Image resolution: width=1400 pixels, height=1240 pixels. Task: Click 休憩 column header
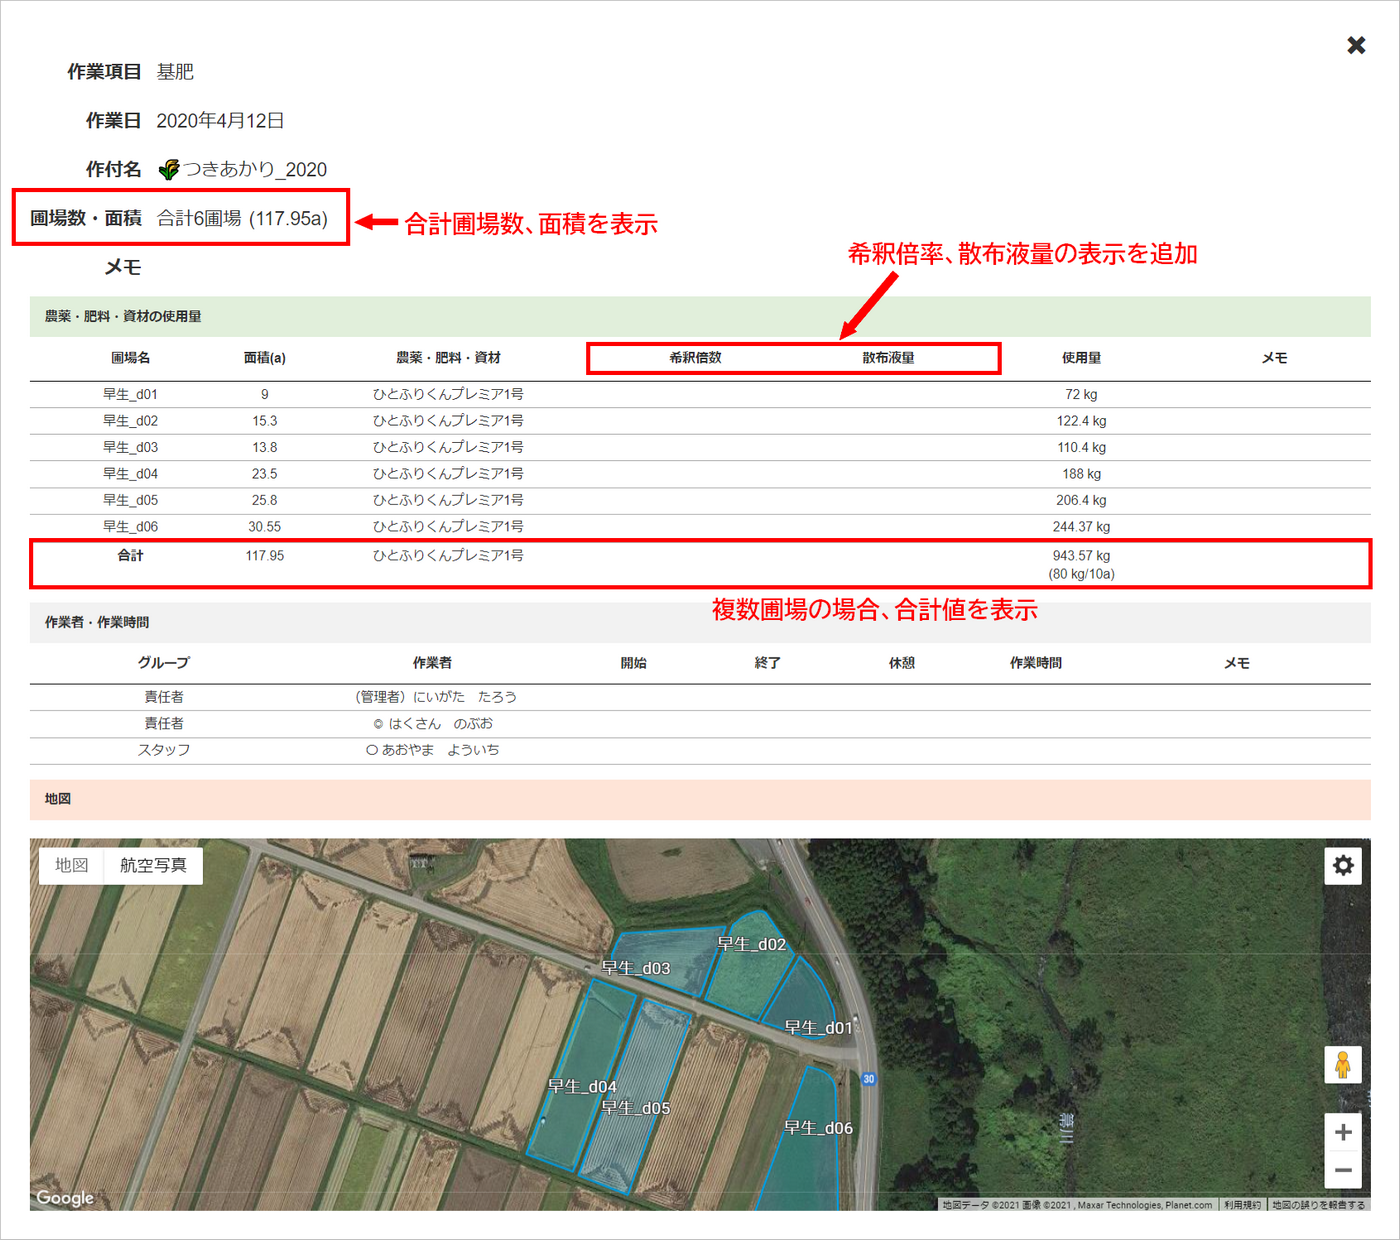click(x=902, y=663)
